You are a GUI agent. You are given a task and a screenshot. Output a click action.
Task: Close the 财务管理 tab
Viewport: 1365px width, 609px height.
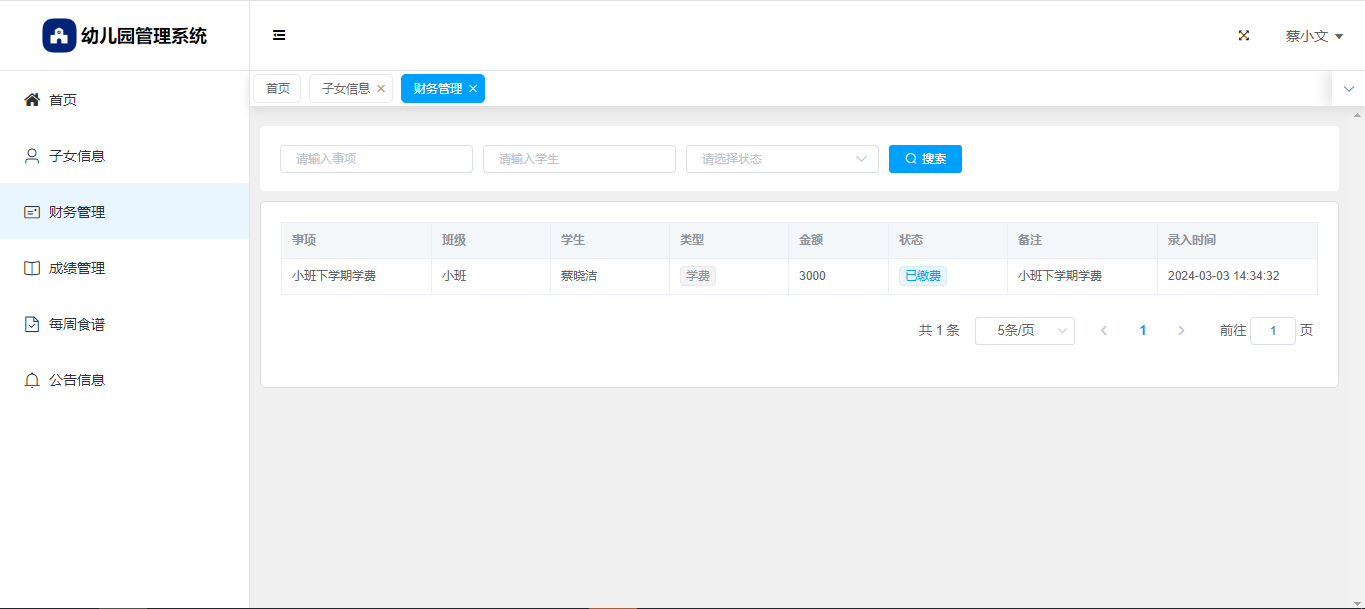coord(473,89)
